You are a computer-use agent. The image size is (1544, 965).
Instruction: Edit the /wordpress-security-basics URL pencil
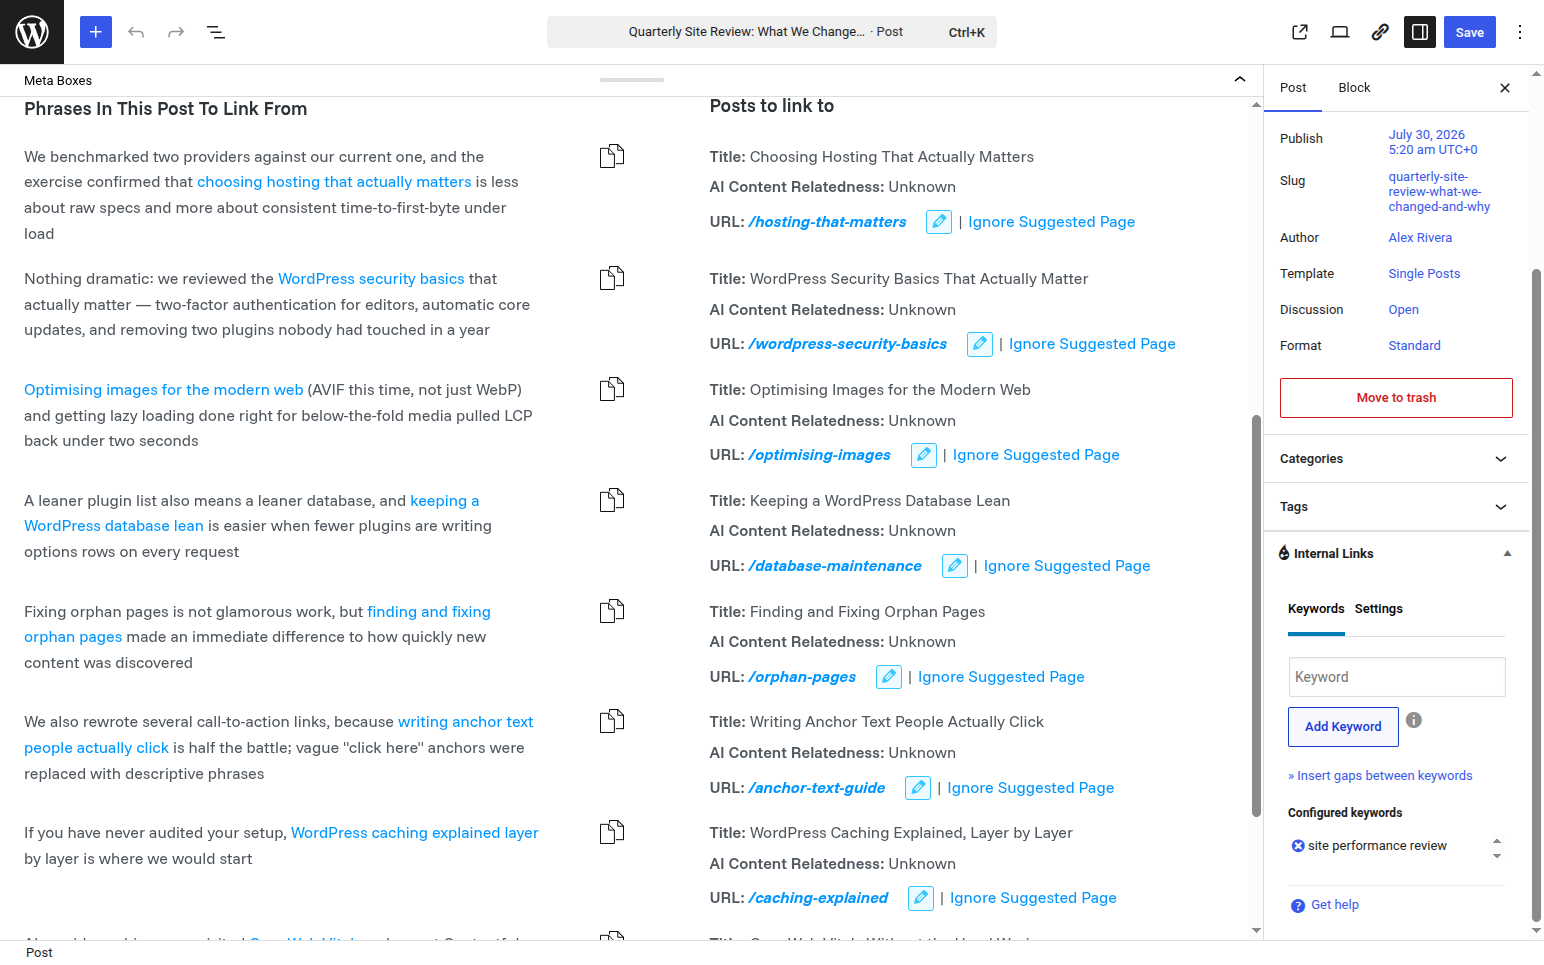click(x=980, y=344)
